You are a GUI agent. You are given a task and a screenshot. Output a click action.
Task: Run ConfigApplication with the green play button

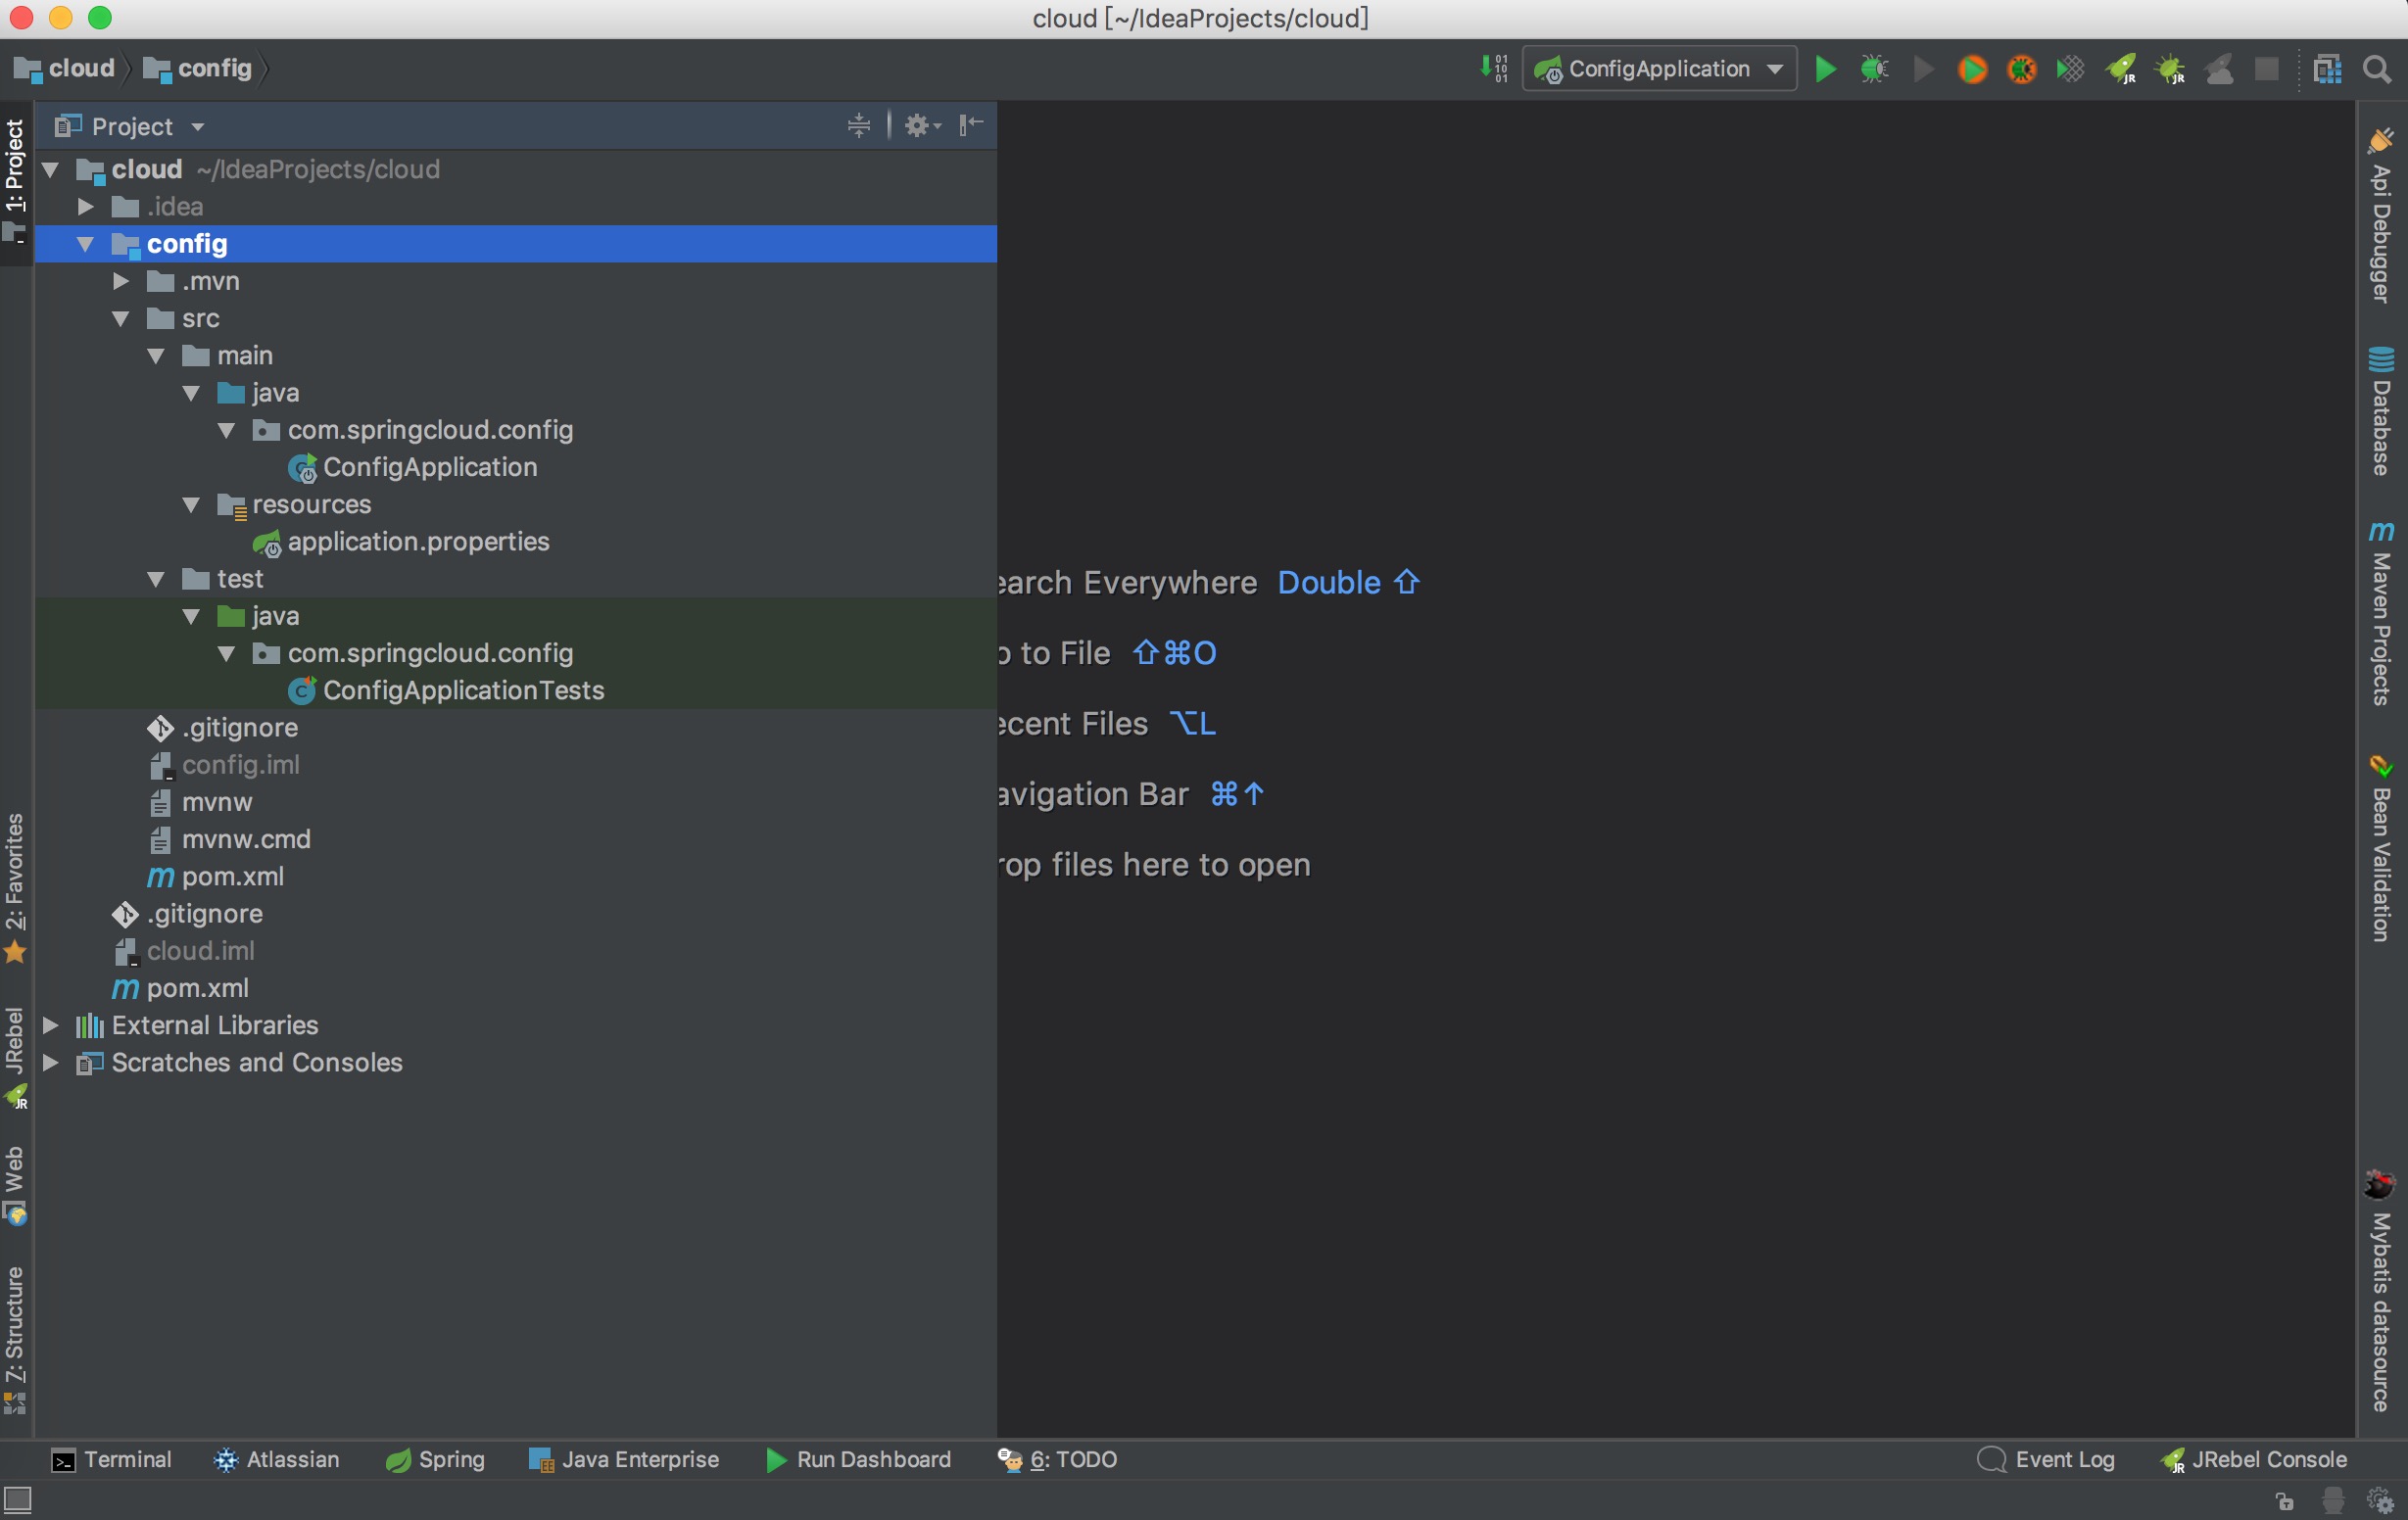pos(1825,69)
